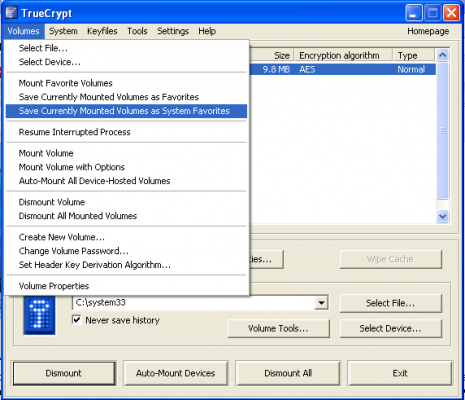Click the Exit button
The height and width of the screenshot is (400, 465).
click(400, 373)
